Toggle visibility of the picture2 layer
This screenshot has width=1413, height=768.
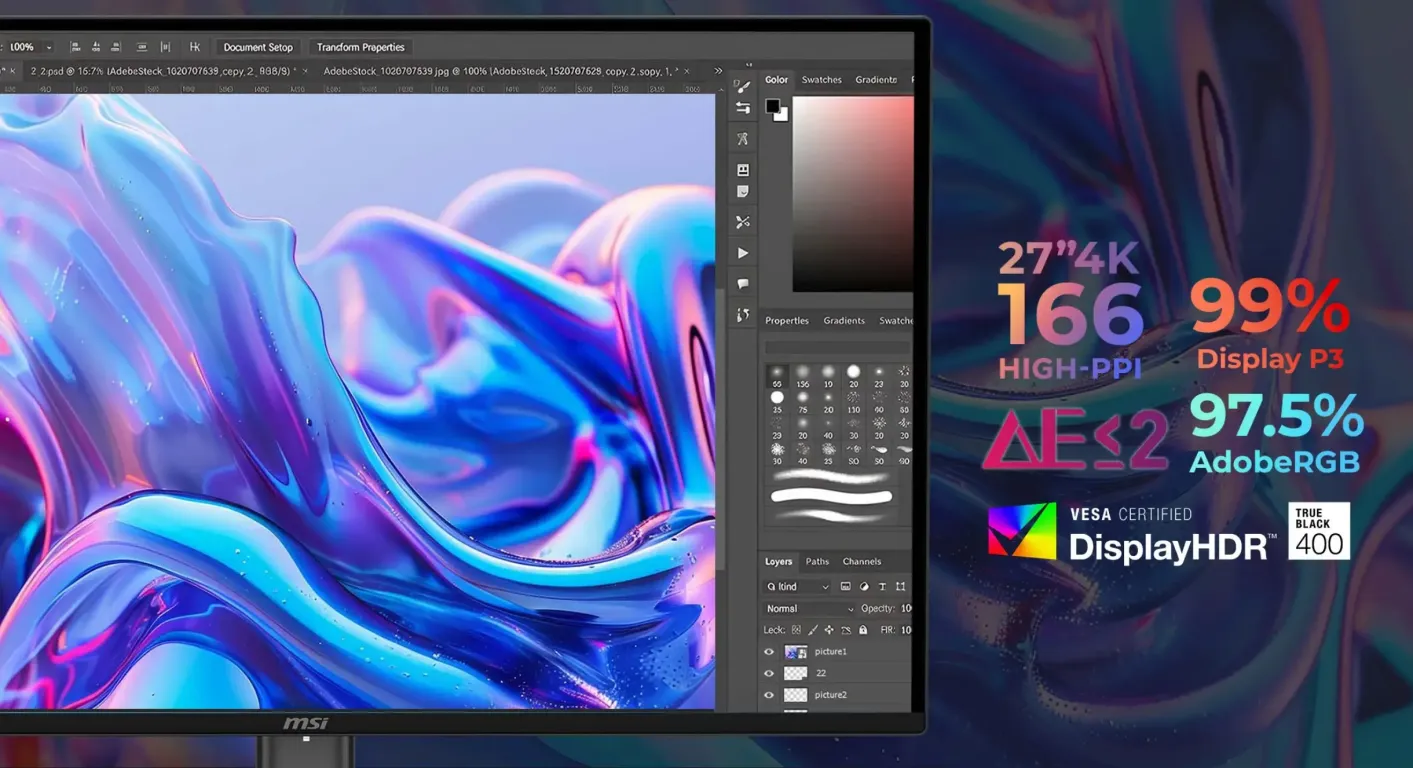pos(769,695)
